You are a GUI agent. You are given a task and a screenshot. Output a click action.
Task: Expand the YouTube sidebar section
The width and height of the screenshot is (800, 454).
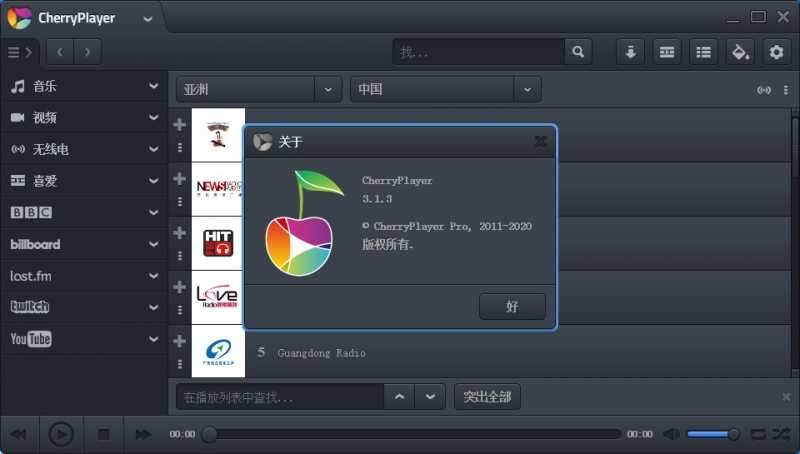click(153, 339)
